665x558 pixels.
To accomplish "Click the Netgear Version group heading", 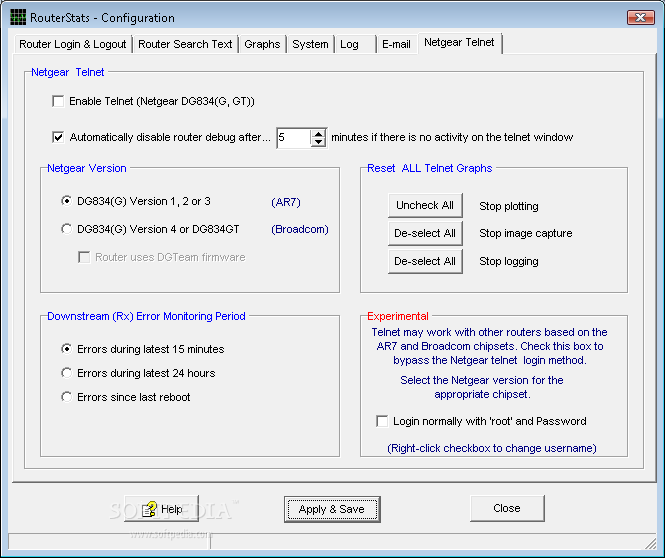I will 87,168.
